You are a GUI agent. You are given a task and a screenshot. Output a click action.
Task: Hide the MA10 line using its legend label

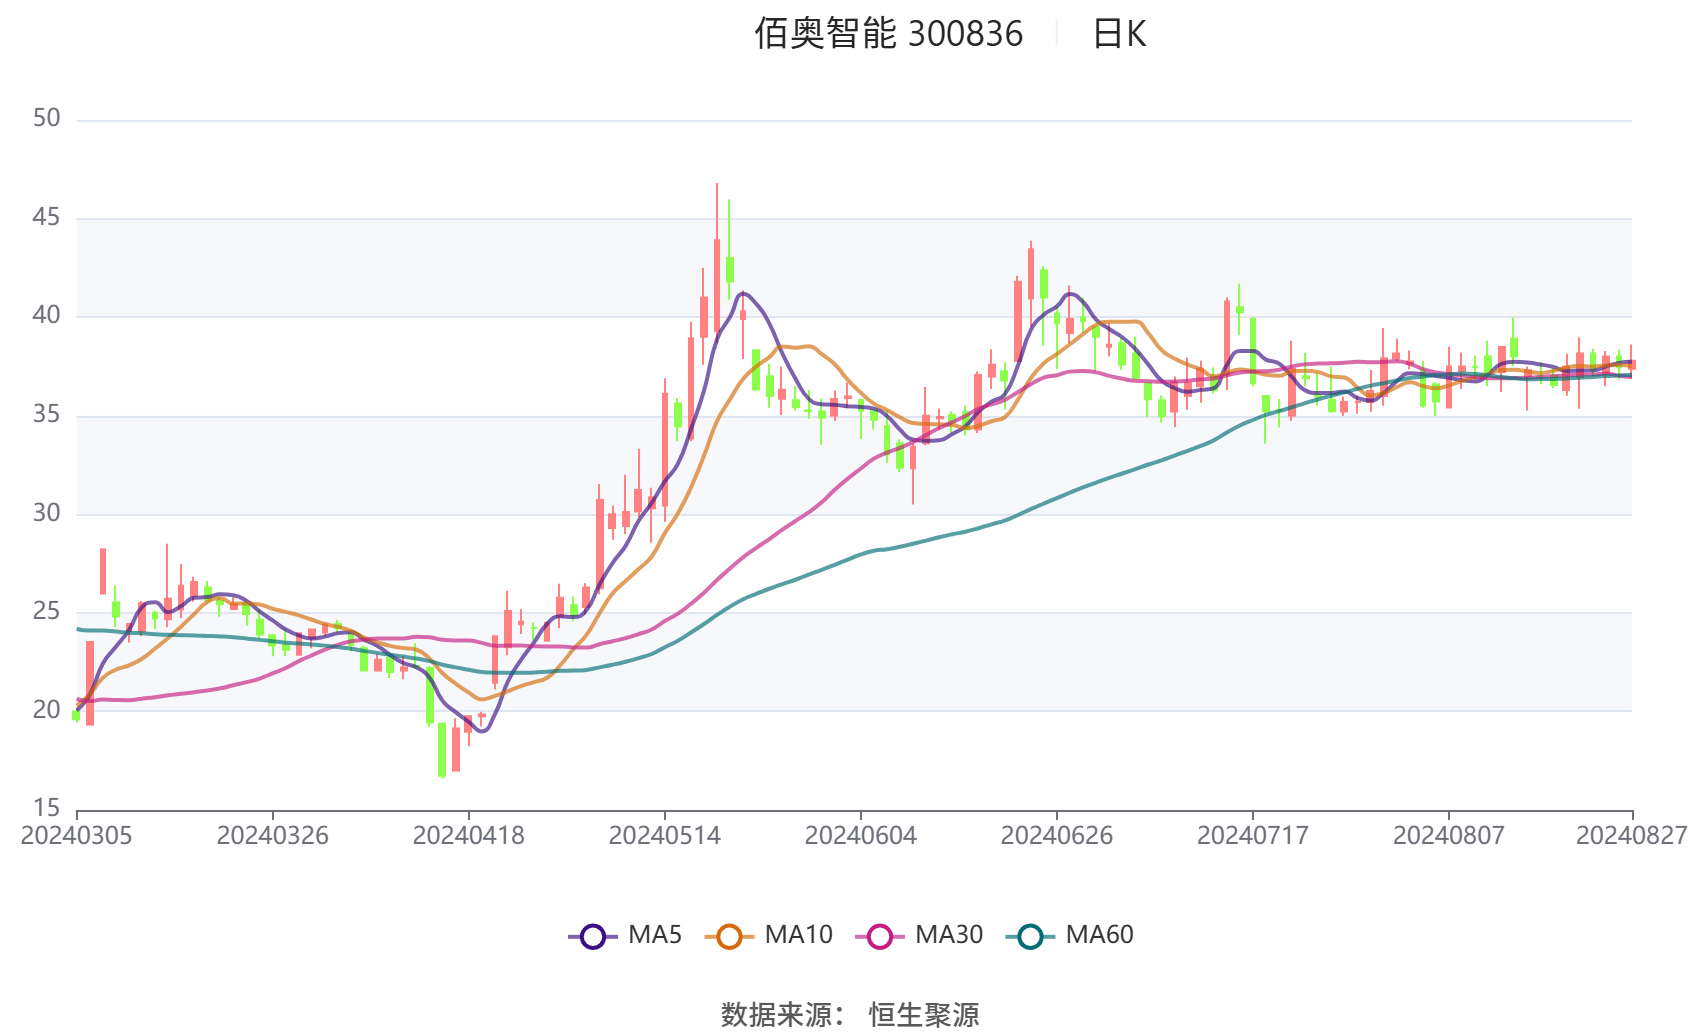click(798, 935)
